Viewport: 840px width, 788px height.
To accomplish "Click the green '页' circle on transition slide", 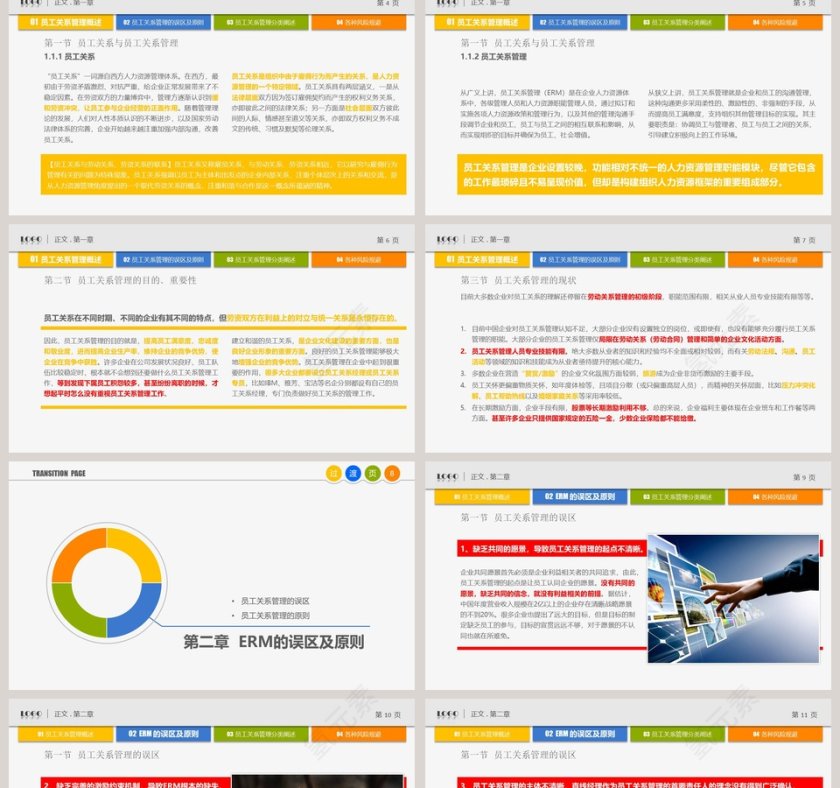I will pyautogui.click(x=372, y=474).
